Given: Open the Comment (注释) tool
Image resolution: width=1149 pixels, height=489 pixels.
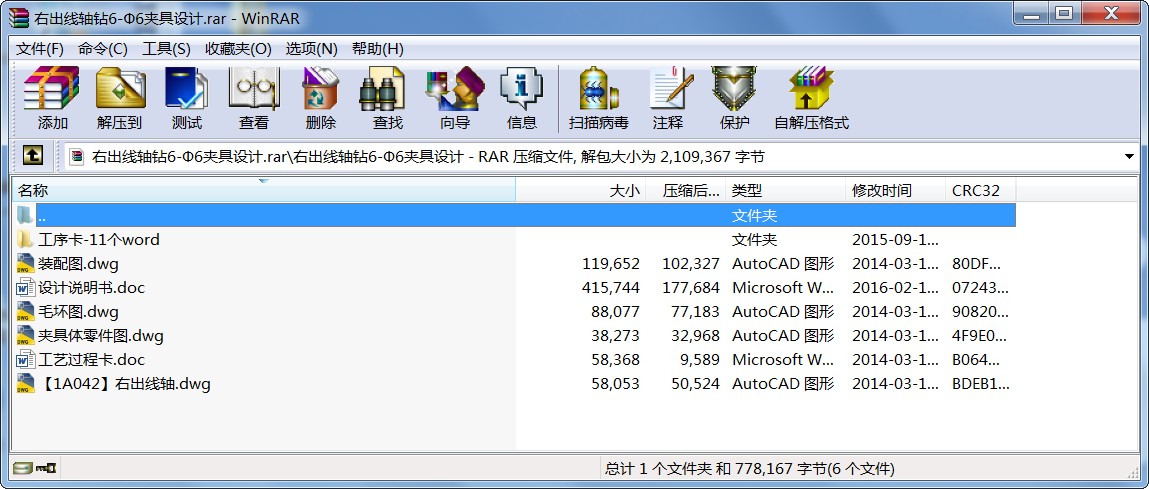Looking at the screenshot, I should click(x=668, y=99).
